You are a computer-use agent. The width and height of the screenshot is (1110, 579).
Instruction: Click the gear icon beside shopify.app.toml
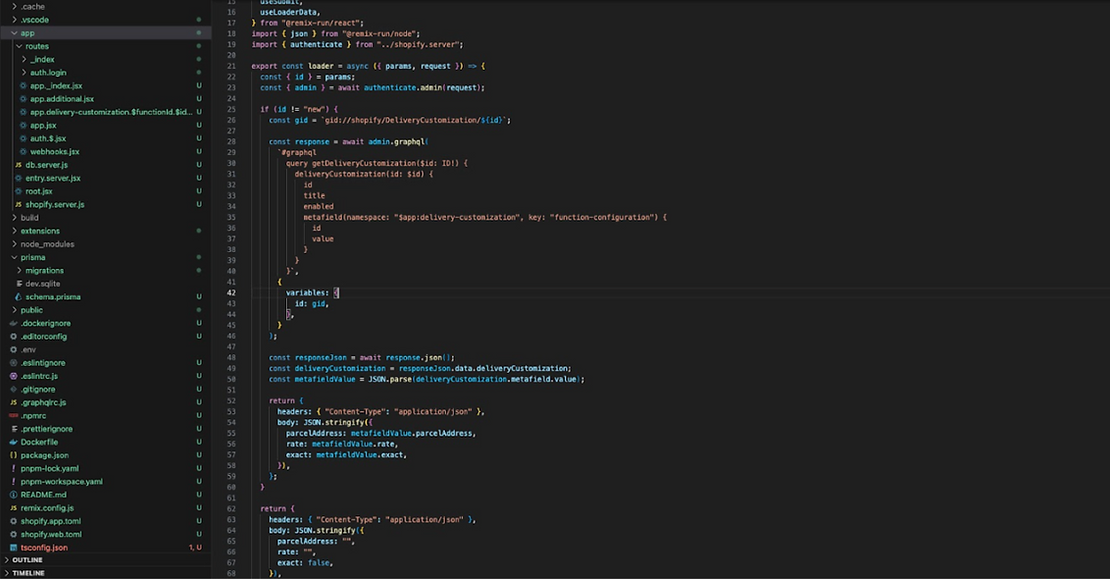[13, 522]
